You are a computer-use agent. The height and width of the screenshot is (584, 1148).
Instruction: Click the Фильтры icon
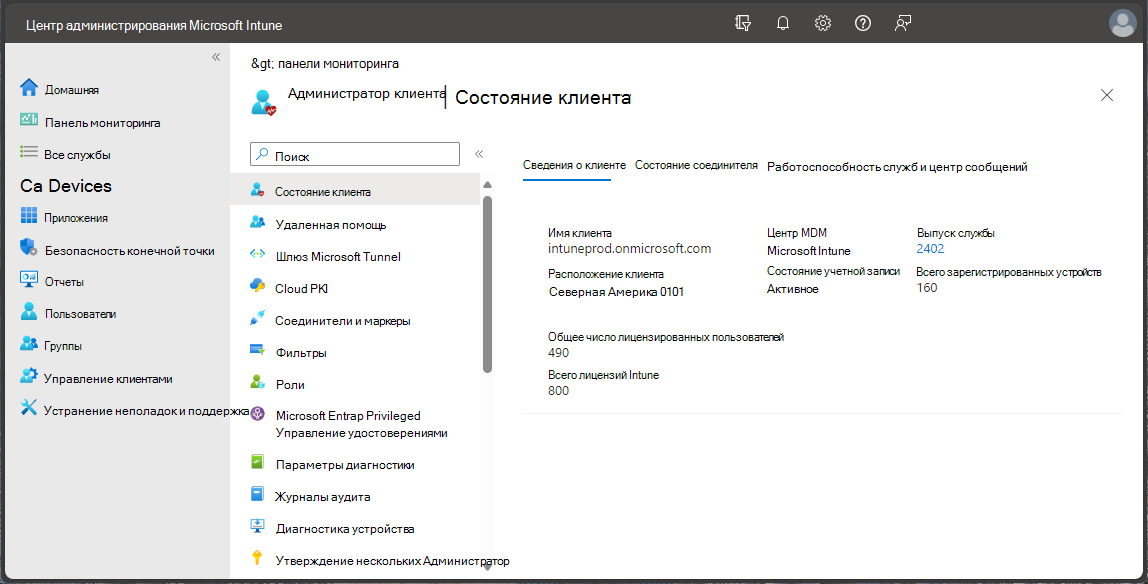257,351
